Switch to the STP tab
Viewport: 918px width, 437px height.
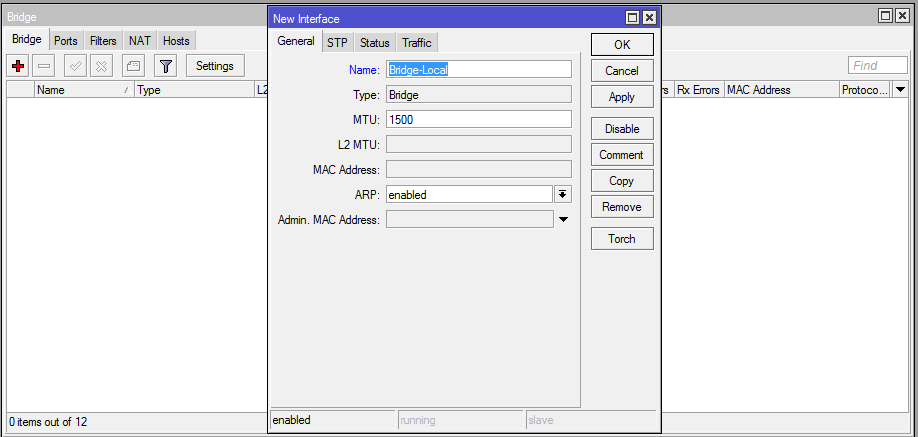click(x=336, y=43)
